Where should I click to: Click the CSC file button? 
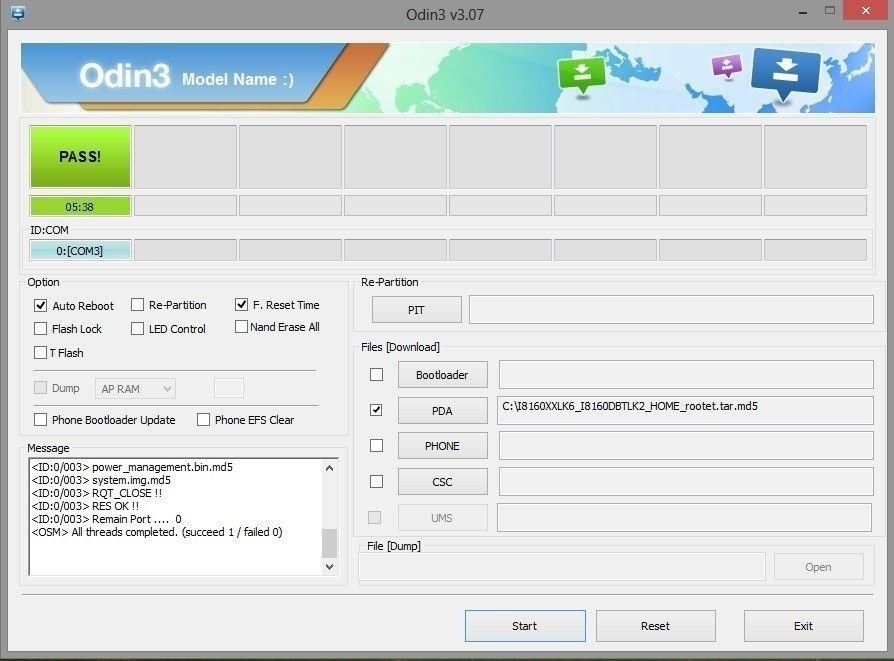pyautogui.click(x=442, y=482)
